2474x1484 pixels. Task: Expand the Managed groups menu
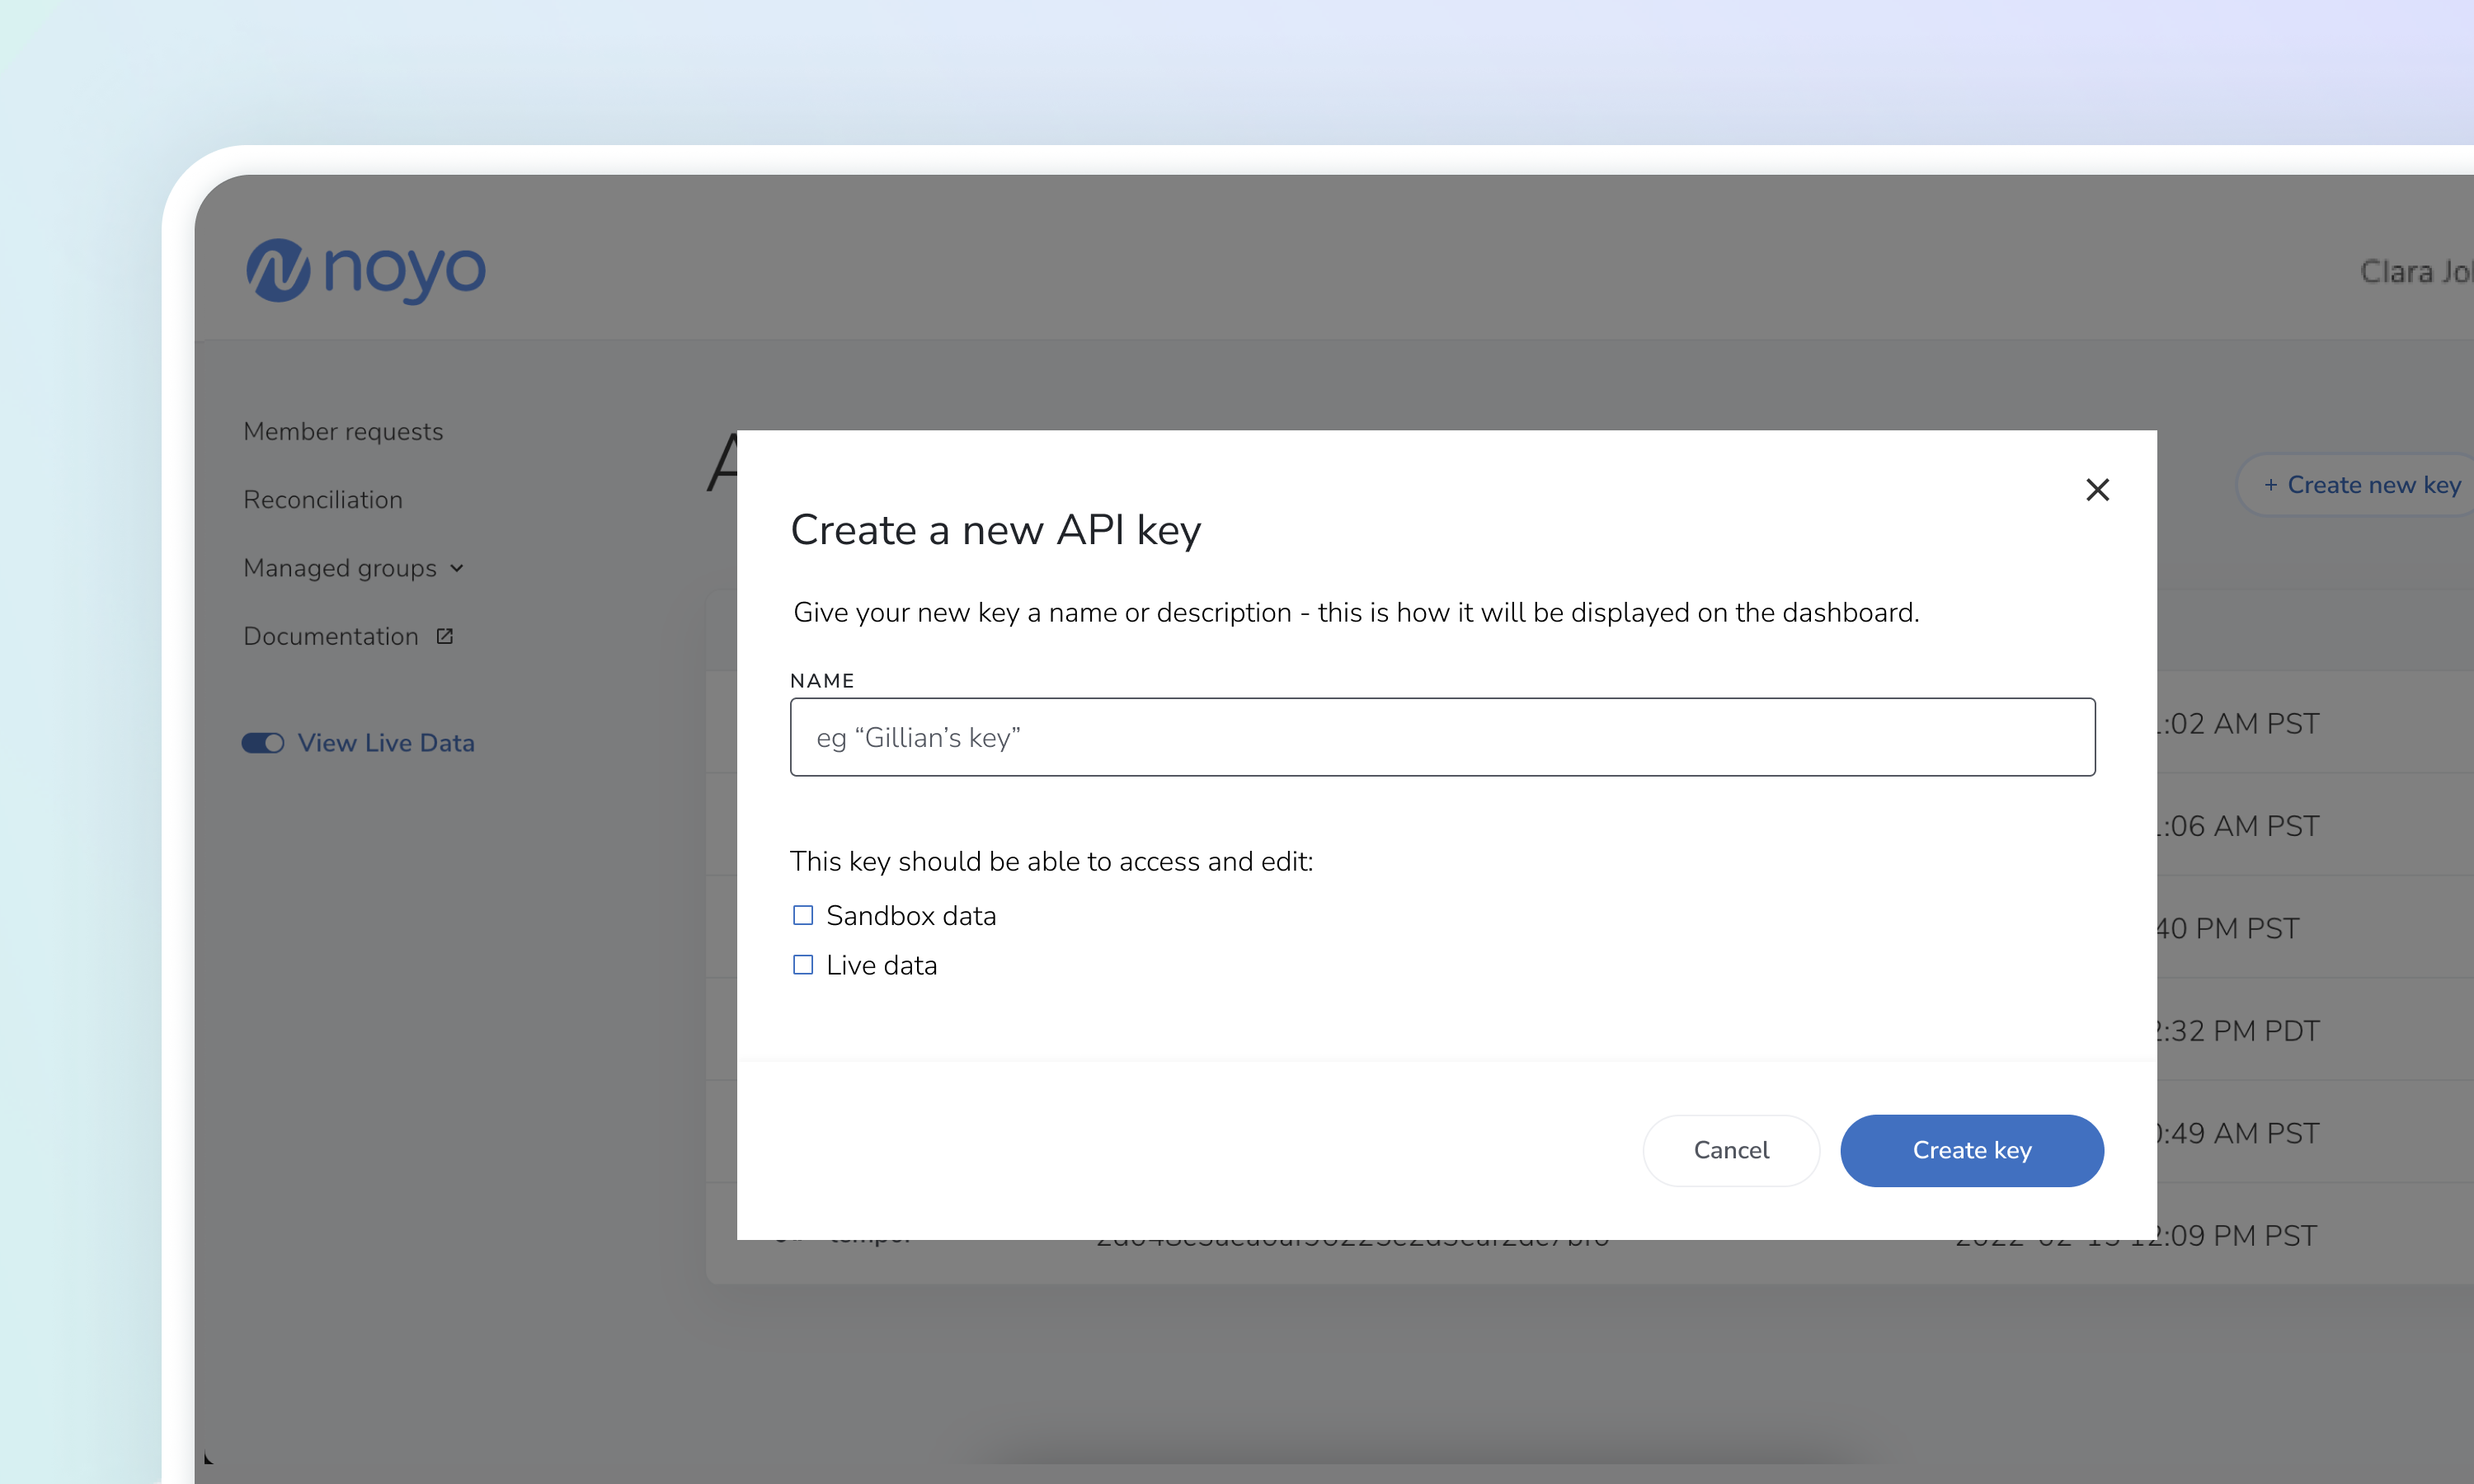tap(353, 568)
